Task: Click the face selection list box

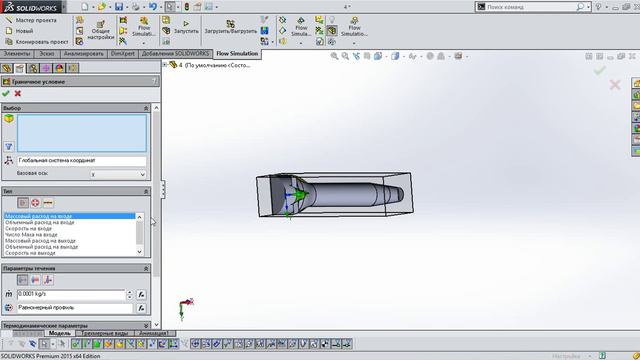Action: (x=82, y=133)
